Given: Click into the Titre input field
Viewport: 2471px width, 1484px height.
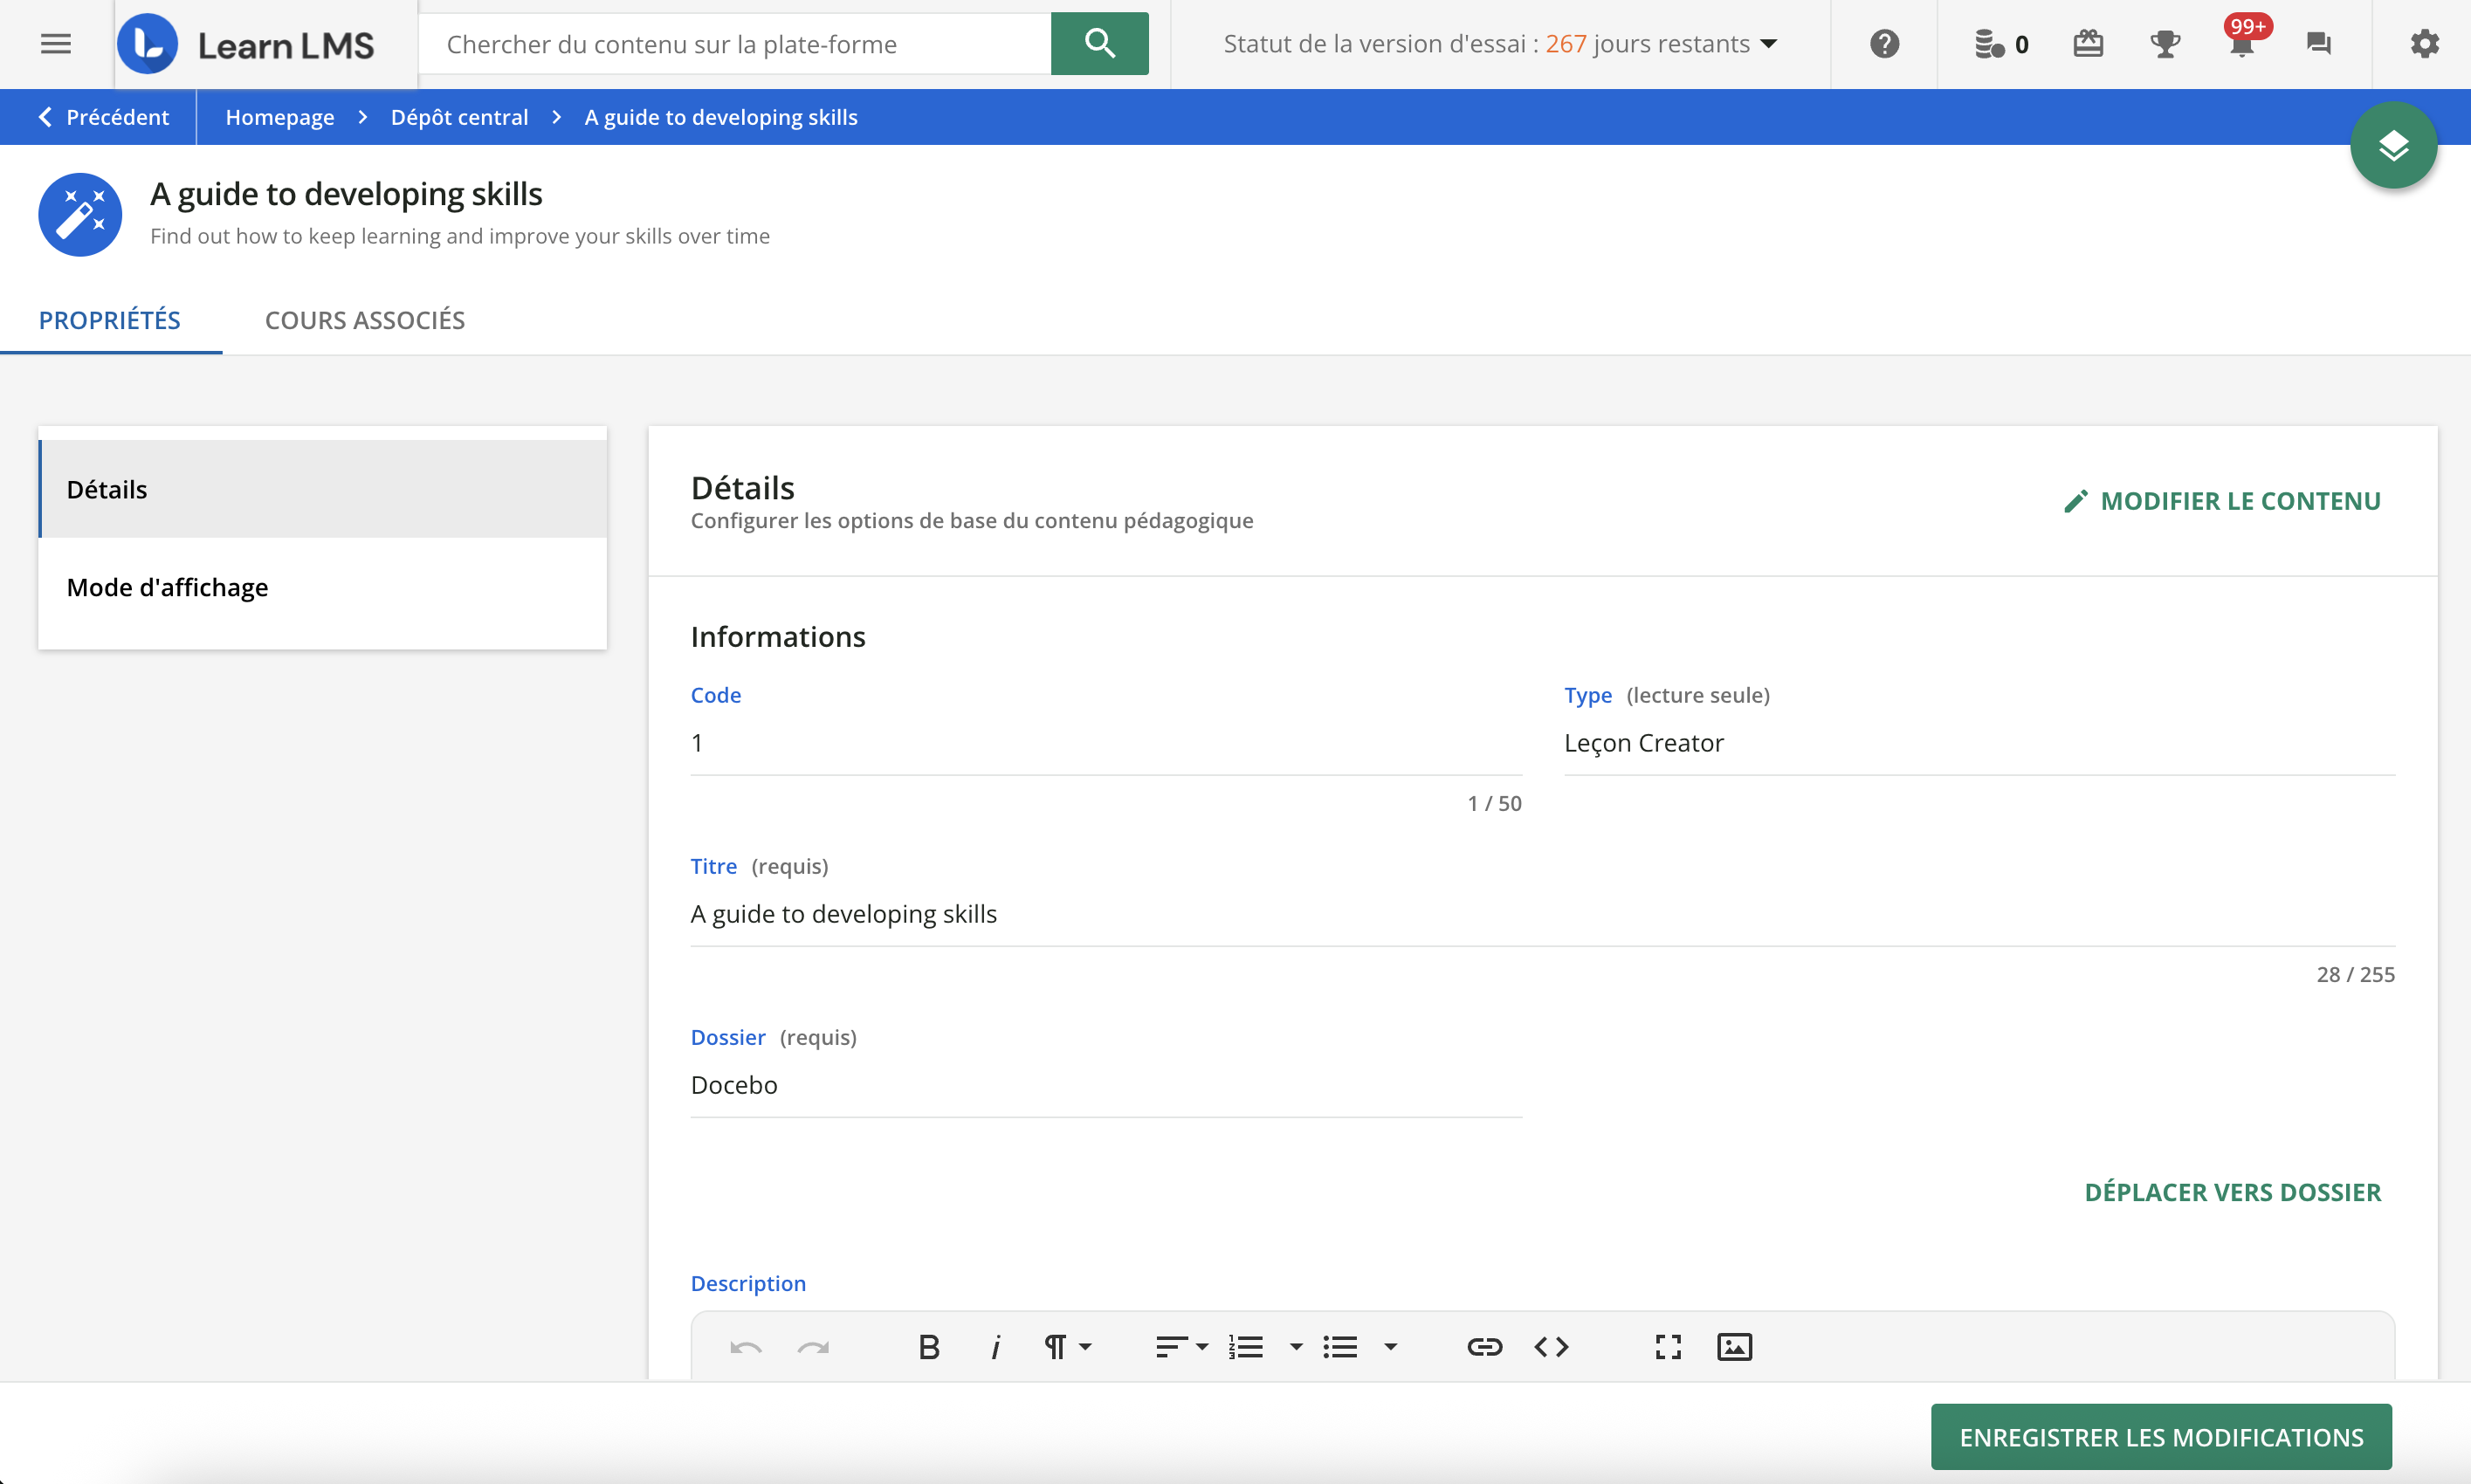Looking at the screenshot, I should point(1540,914).
